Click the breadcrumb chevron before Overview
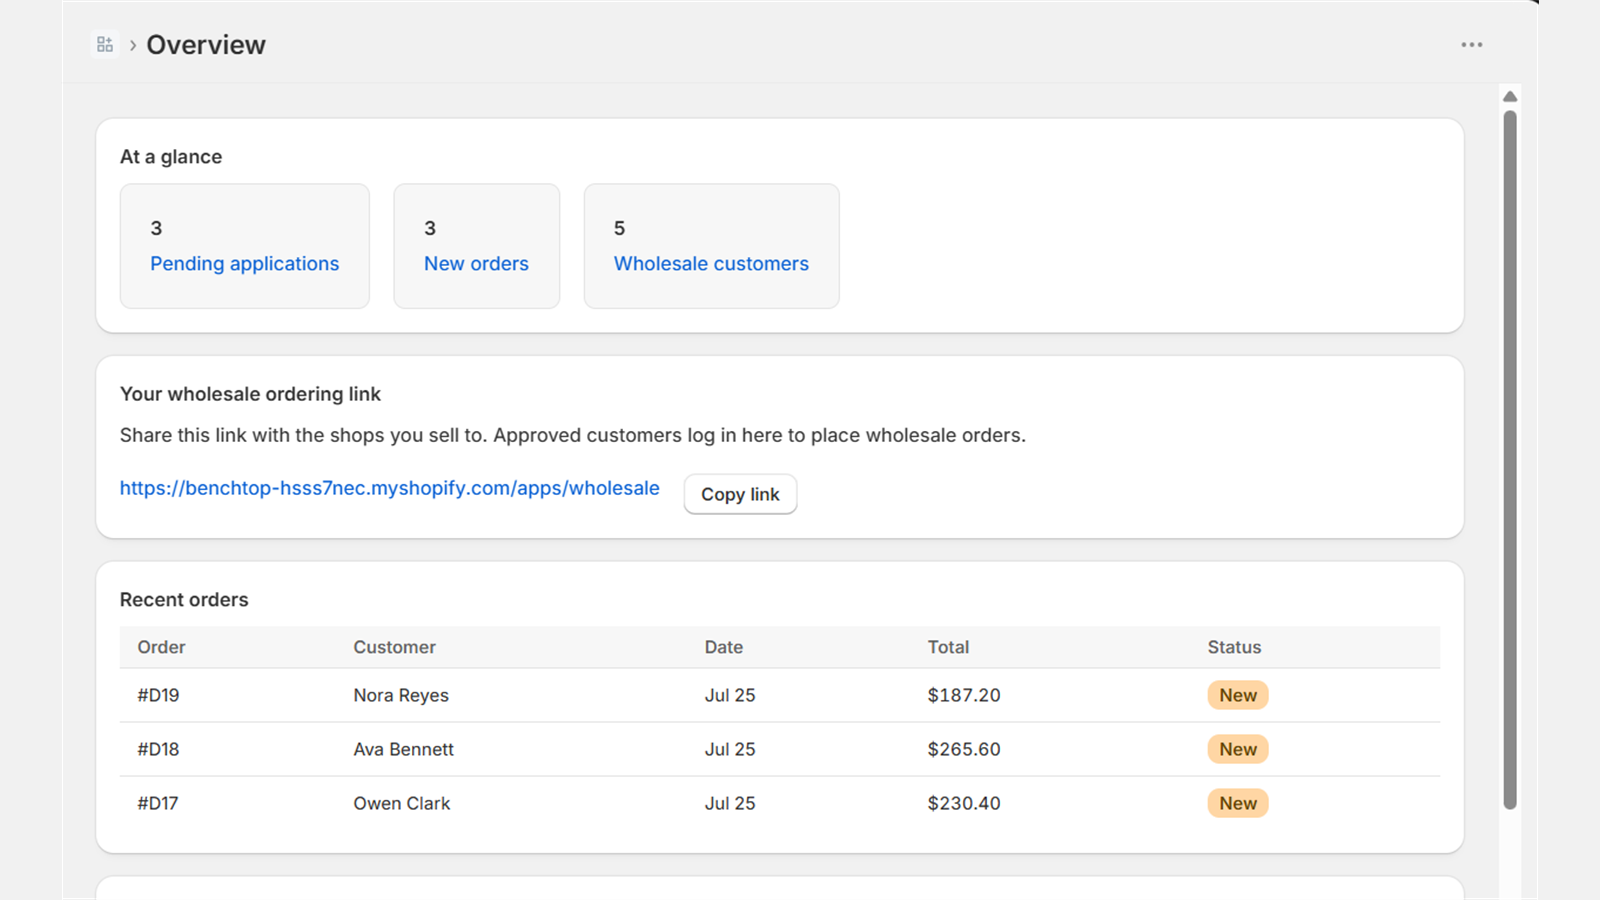The image size is (1600, 900). 132,45
